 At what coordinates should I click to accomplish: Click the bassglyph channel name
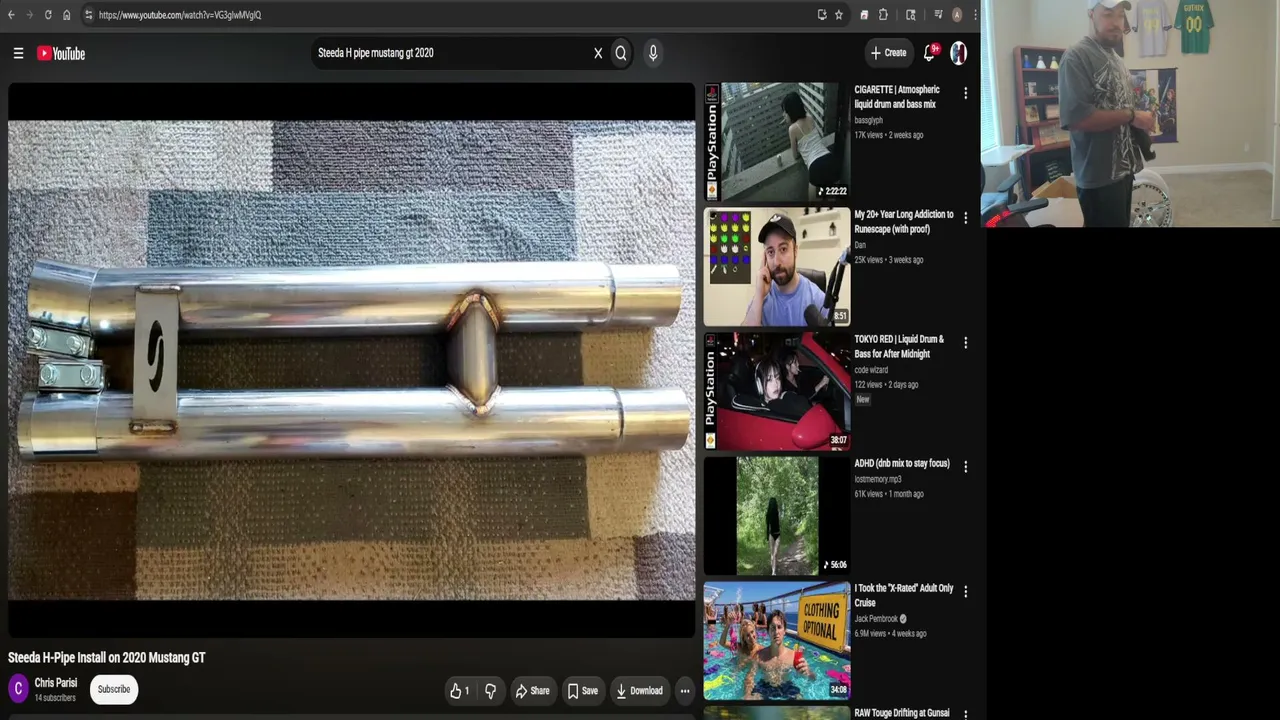[x=868, y=121]
